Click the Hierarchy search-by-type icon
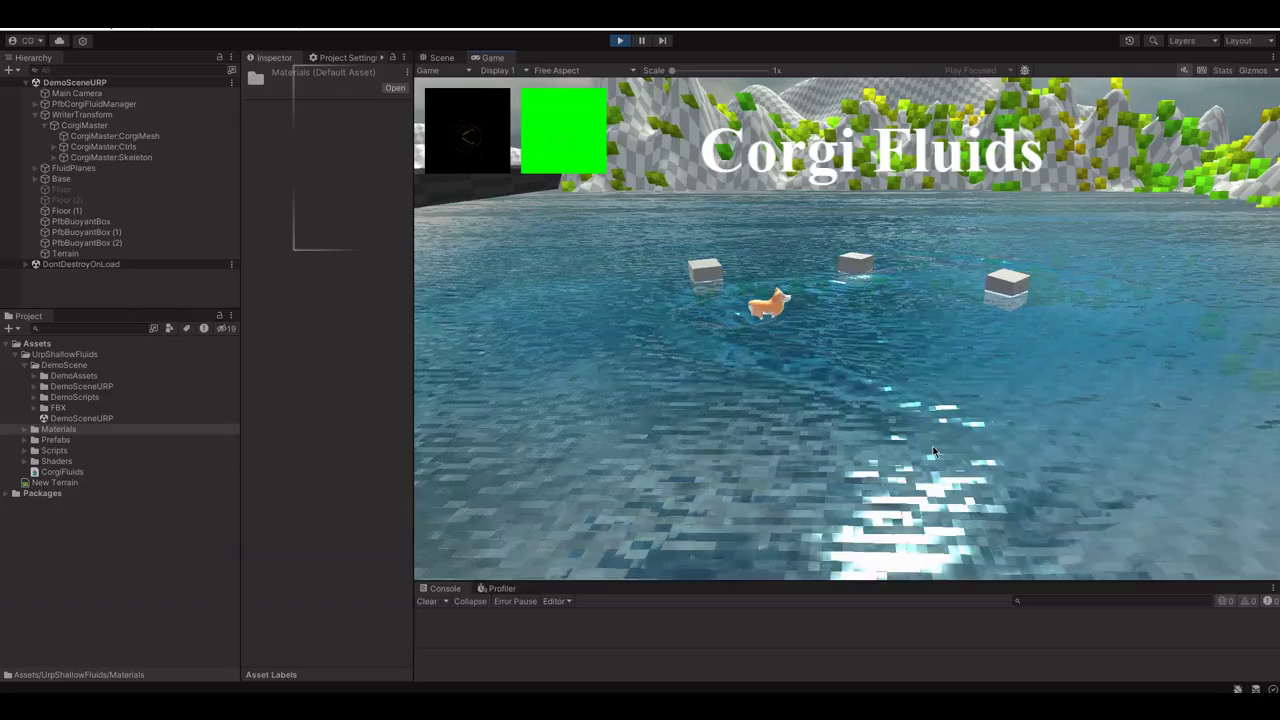The width and height of the screenshot is (1280, 720). [232, 70]
